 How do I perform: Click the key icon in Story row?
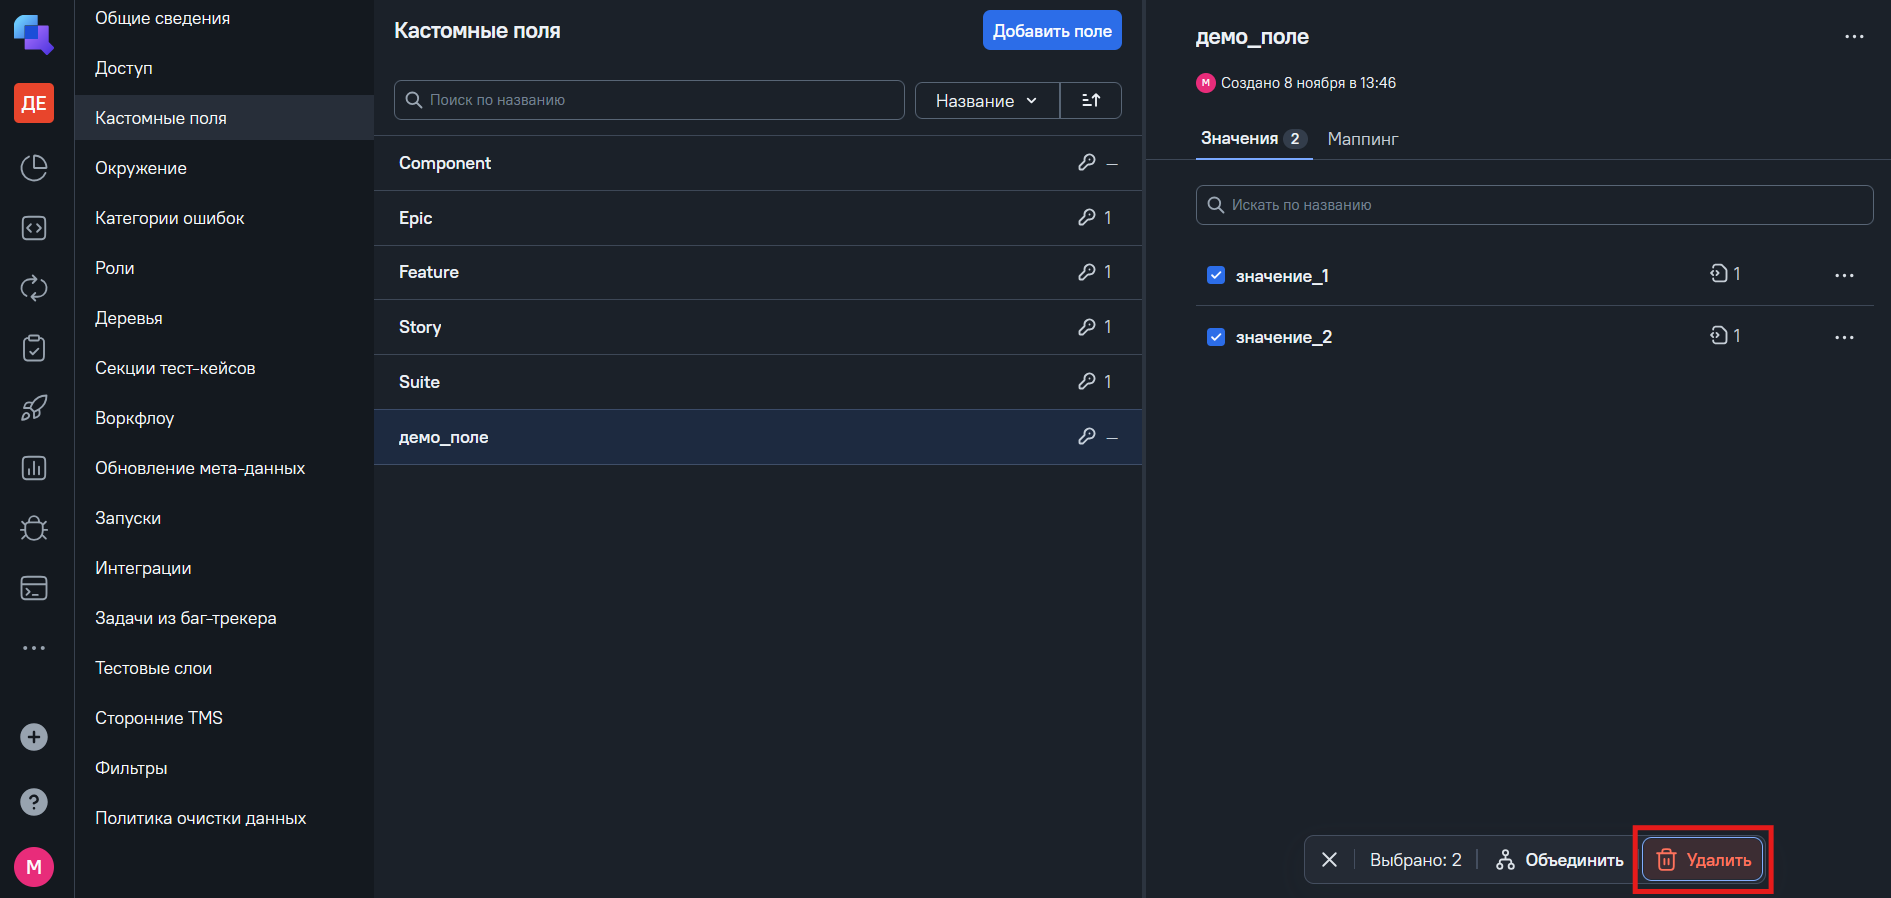(x=1087, y=327)
